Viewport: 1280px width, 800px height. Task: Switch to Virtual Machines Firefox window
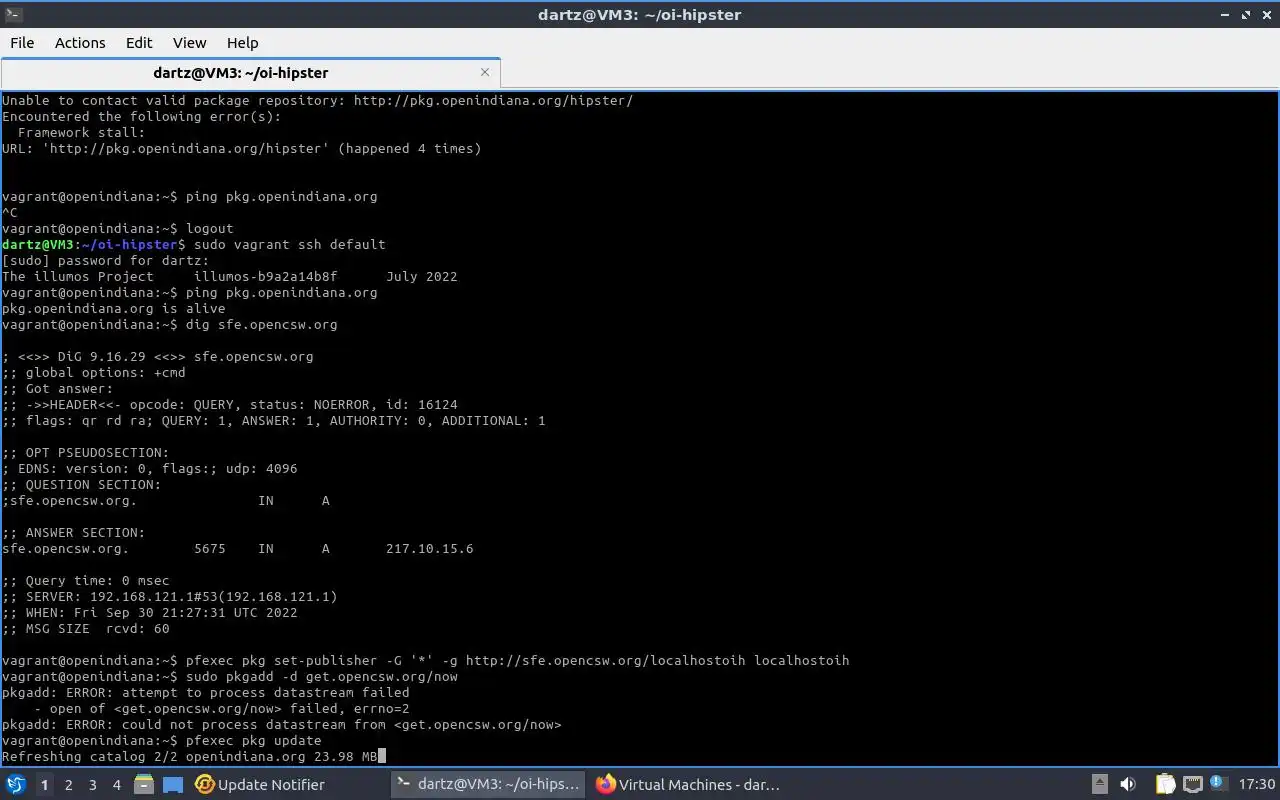(688, 785)
